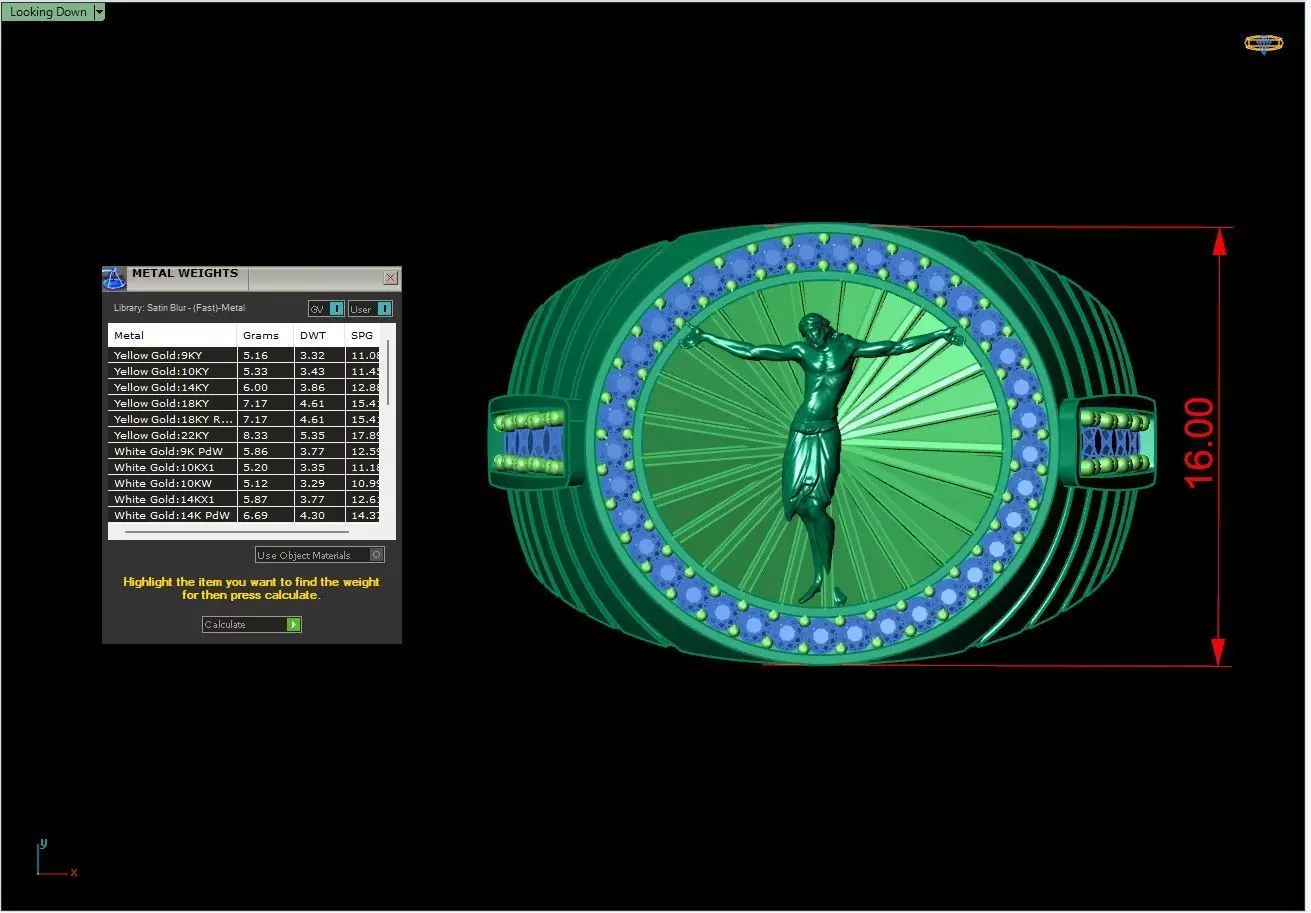Select the White Gold:14K PdW row

(x=245, y=515)
